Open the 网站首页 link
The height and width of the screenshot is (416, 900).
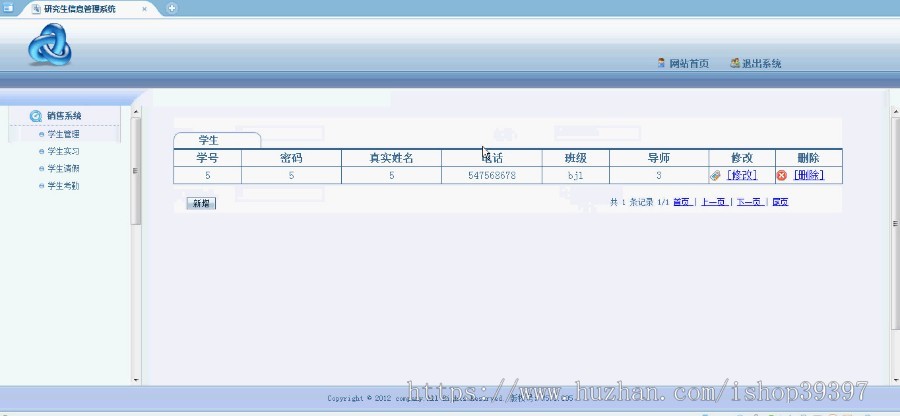coord(689,64)
